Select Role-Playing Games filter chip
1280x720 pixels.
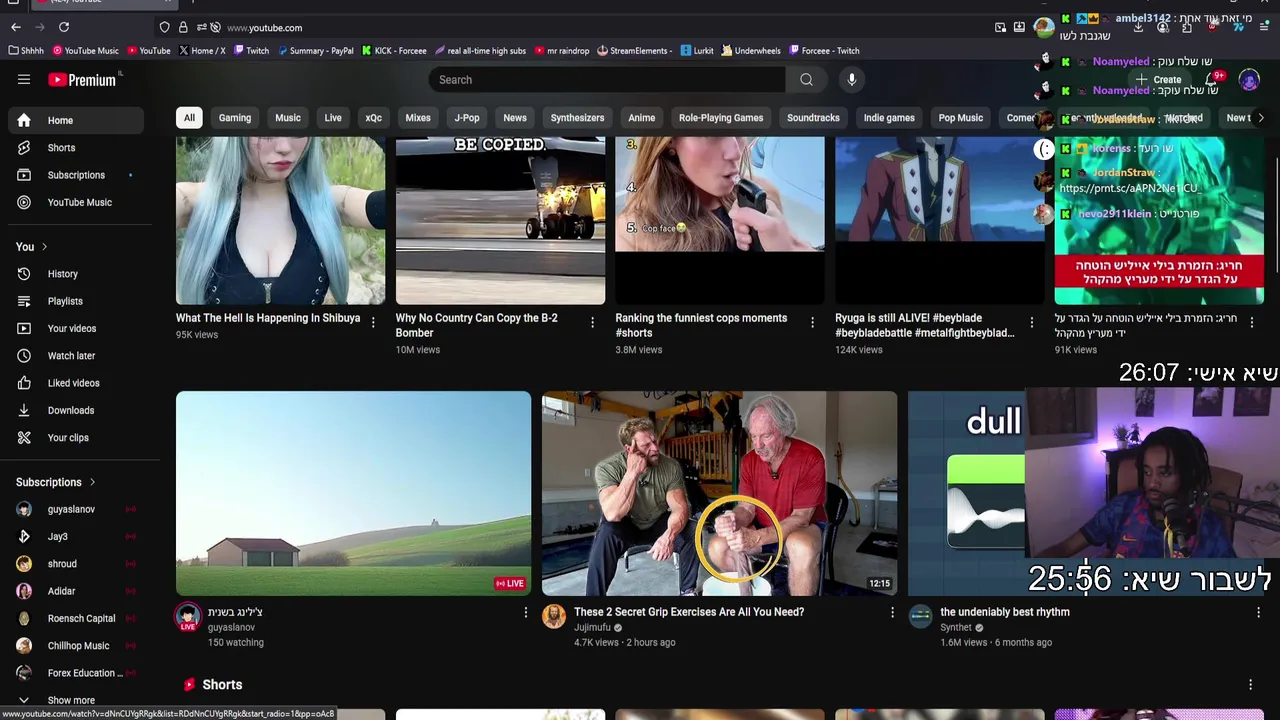pyautogui.click(x=721, y=118)
